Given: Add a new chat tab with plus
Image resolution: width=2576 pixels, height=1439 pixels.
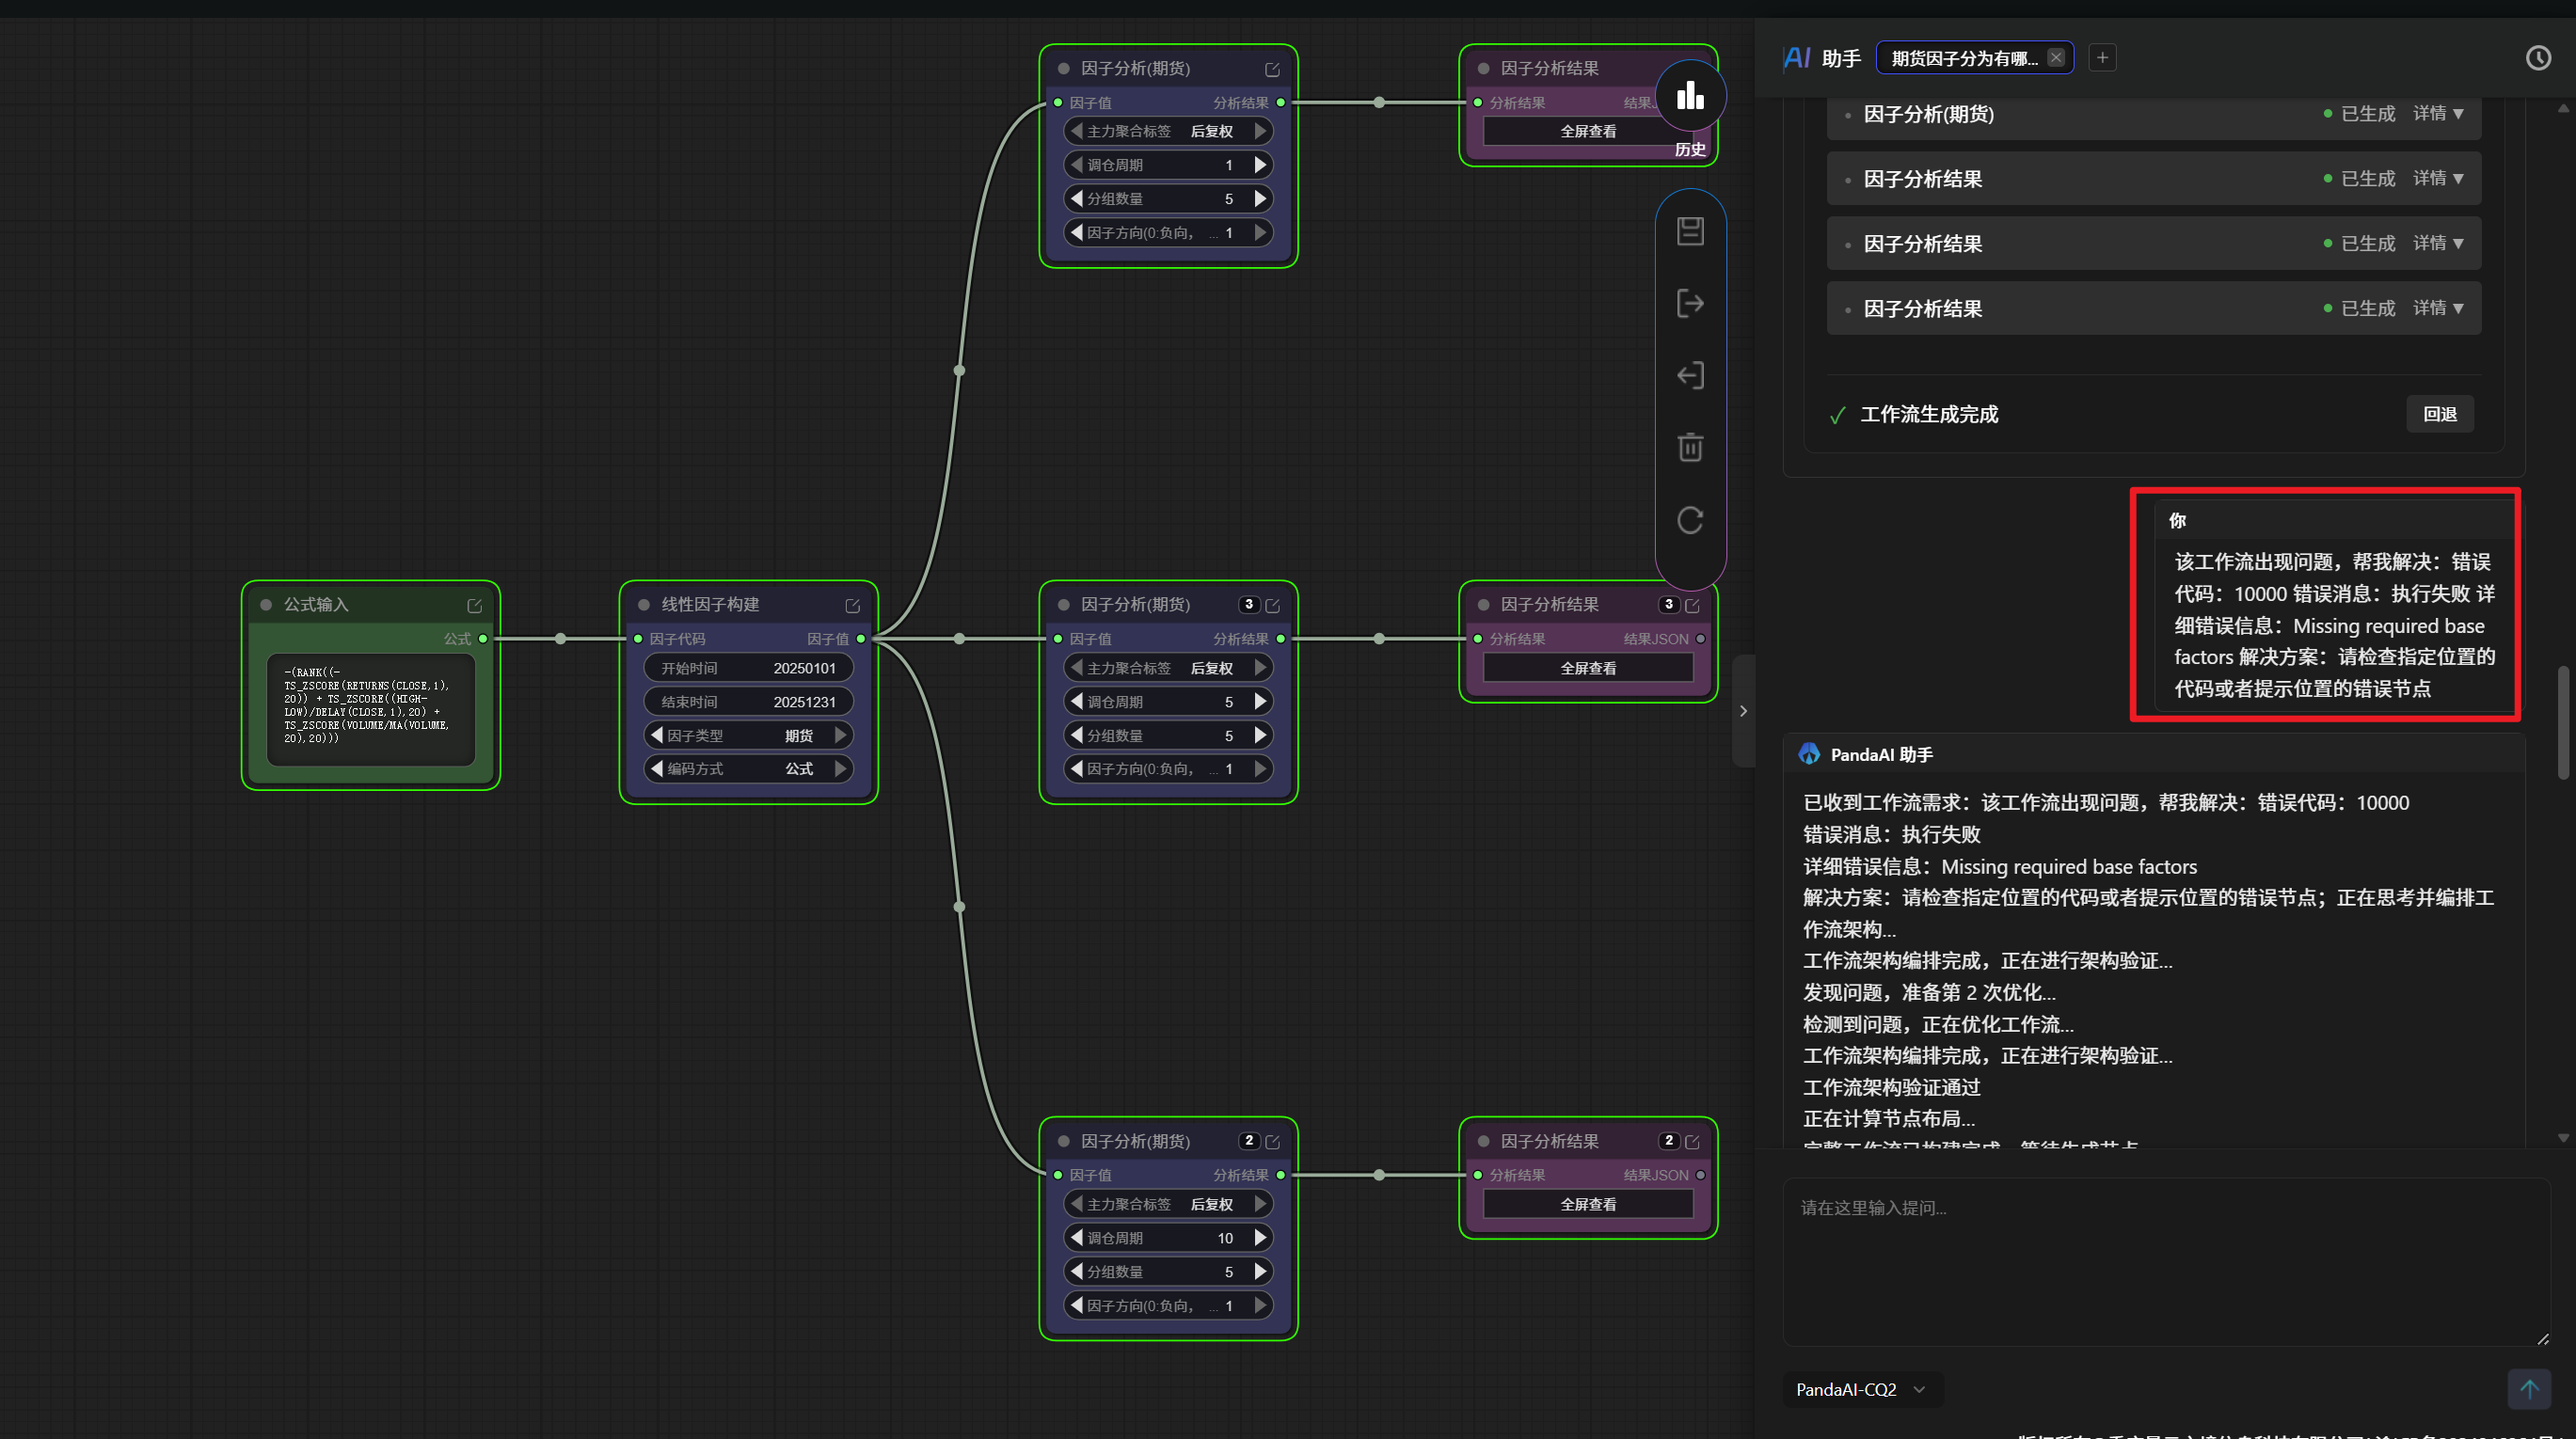Looking at the screenshot, I should click(2102, 58).
